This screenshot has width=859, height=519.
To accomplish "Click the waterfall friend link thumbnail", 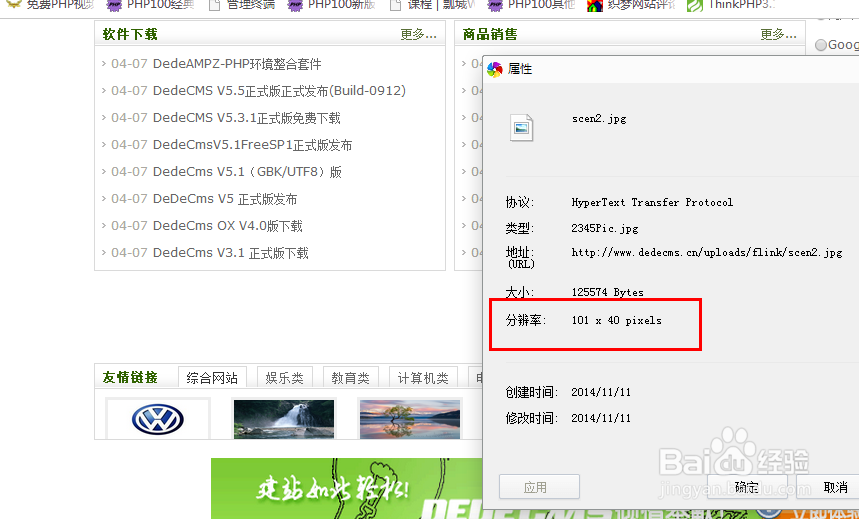I will (x=284, y=419).
